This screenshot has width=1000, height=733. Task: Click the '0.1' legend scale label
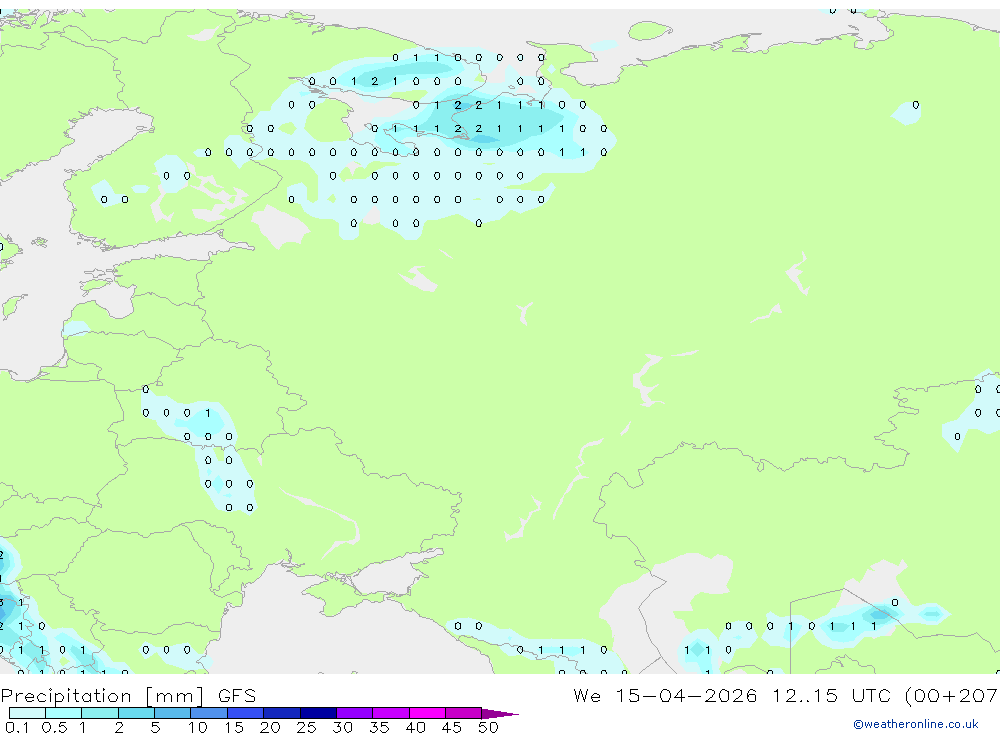[17, 727]
